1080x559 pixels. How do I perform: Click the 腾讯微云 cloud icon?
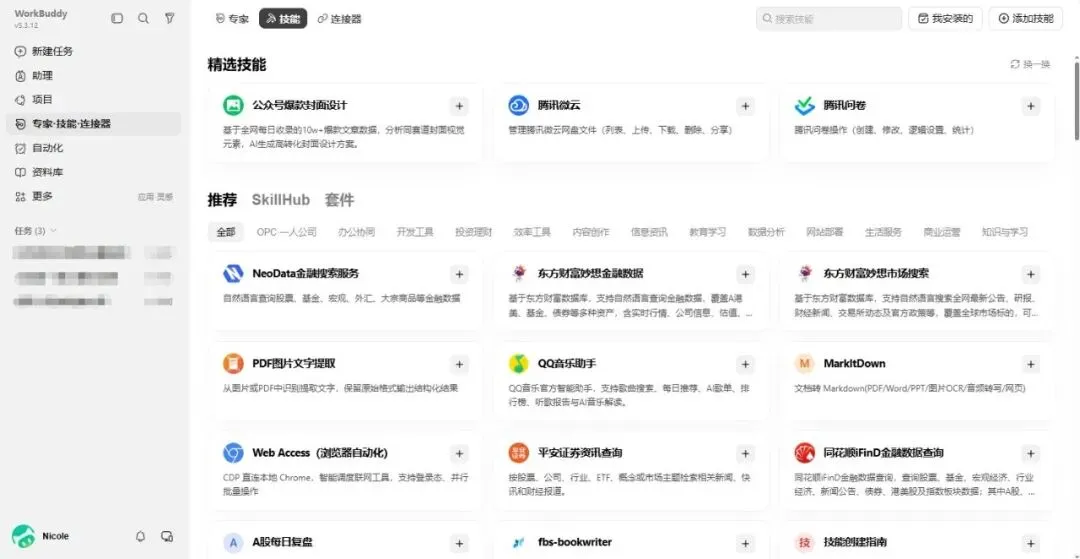pyautogui.click(x=519, y=106)
